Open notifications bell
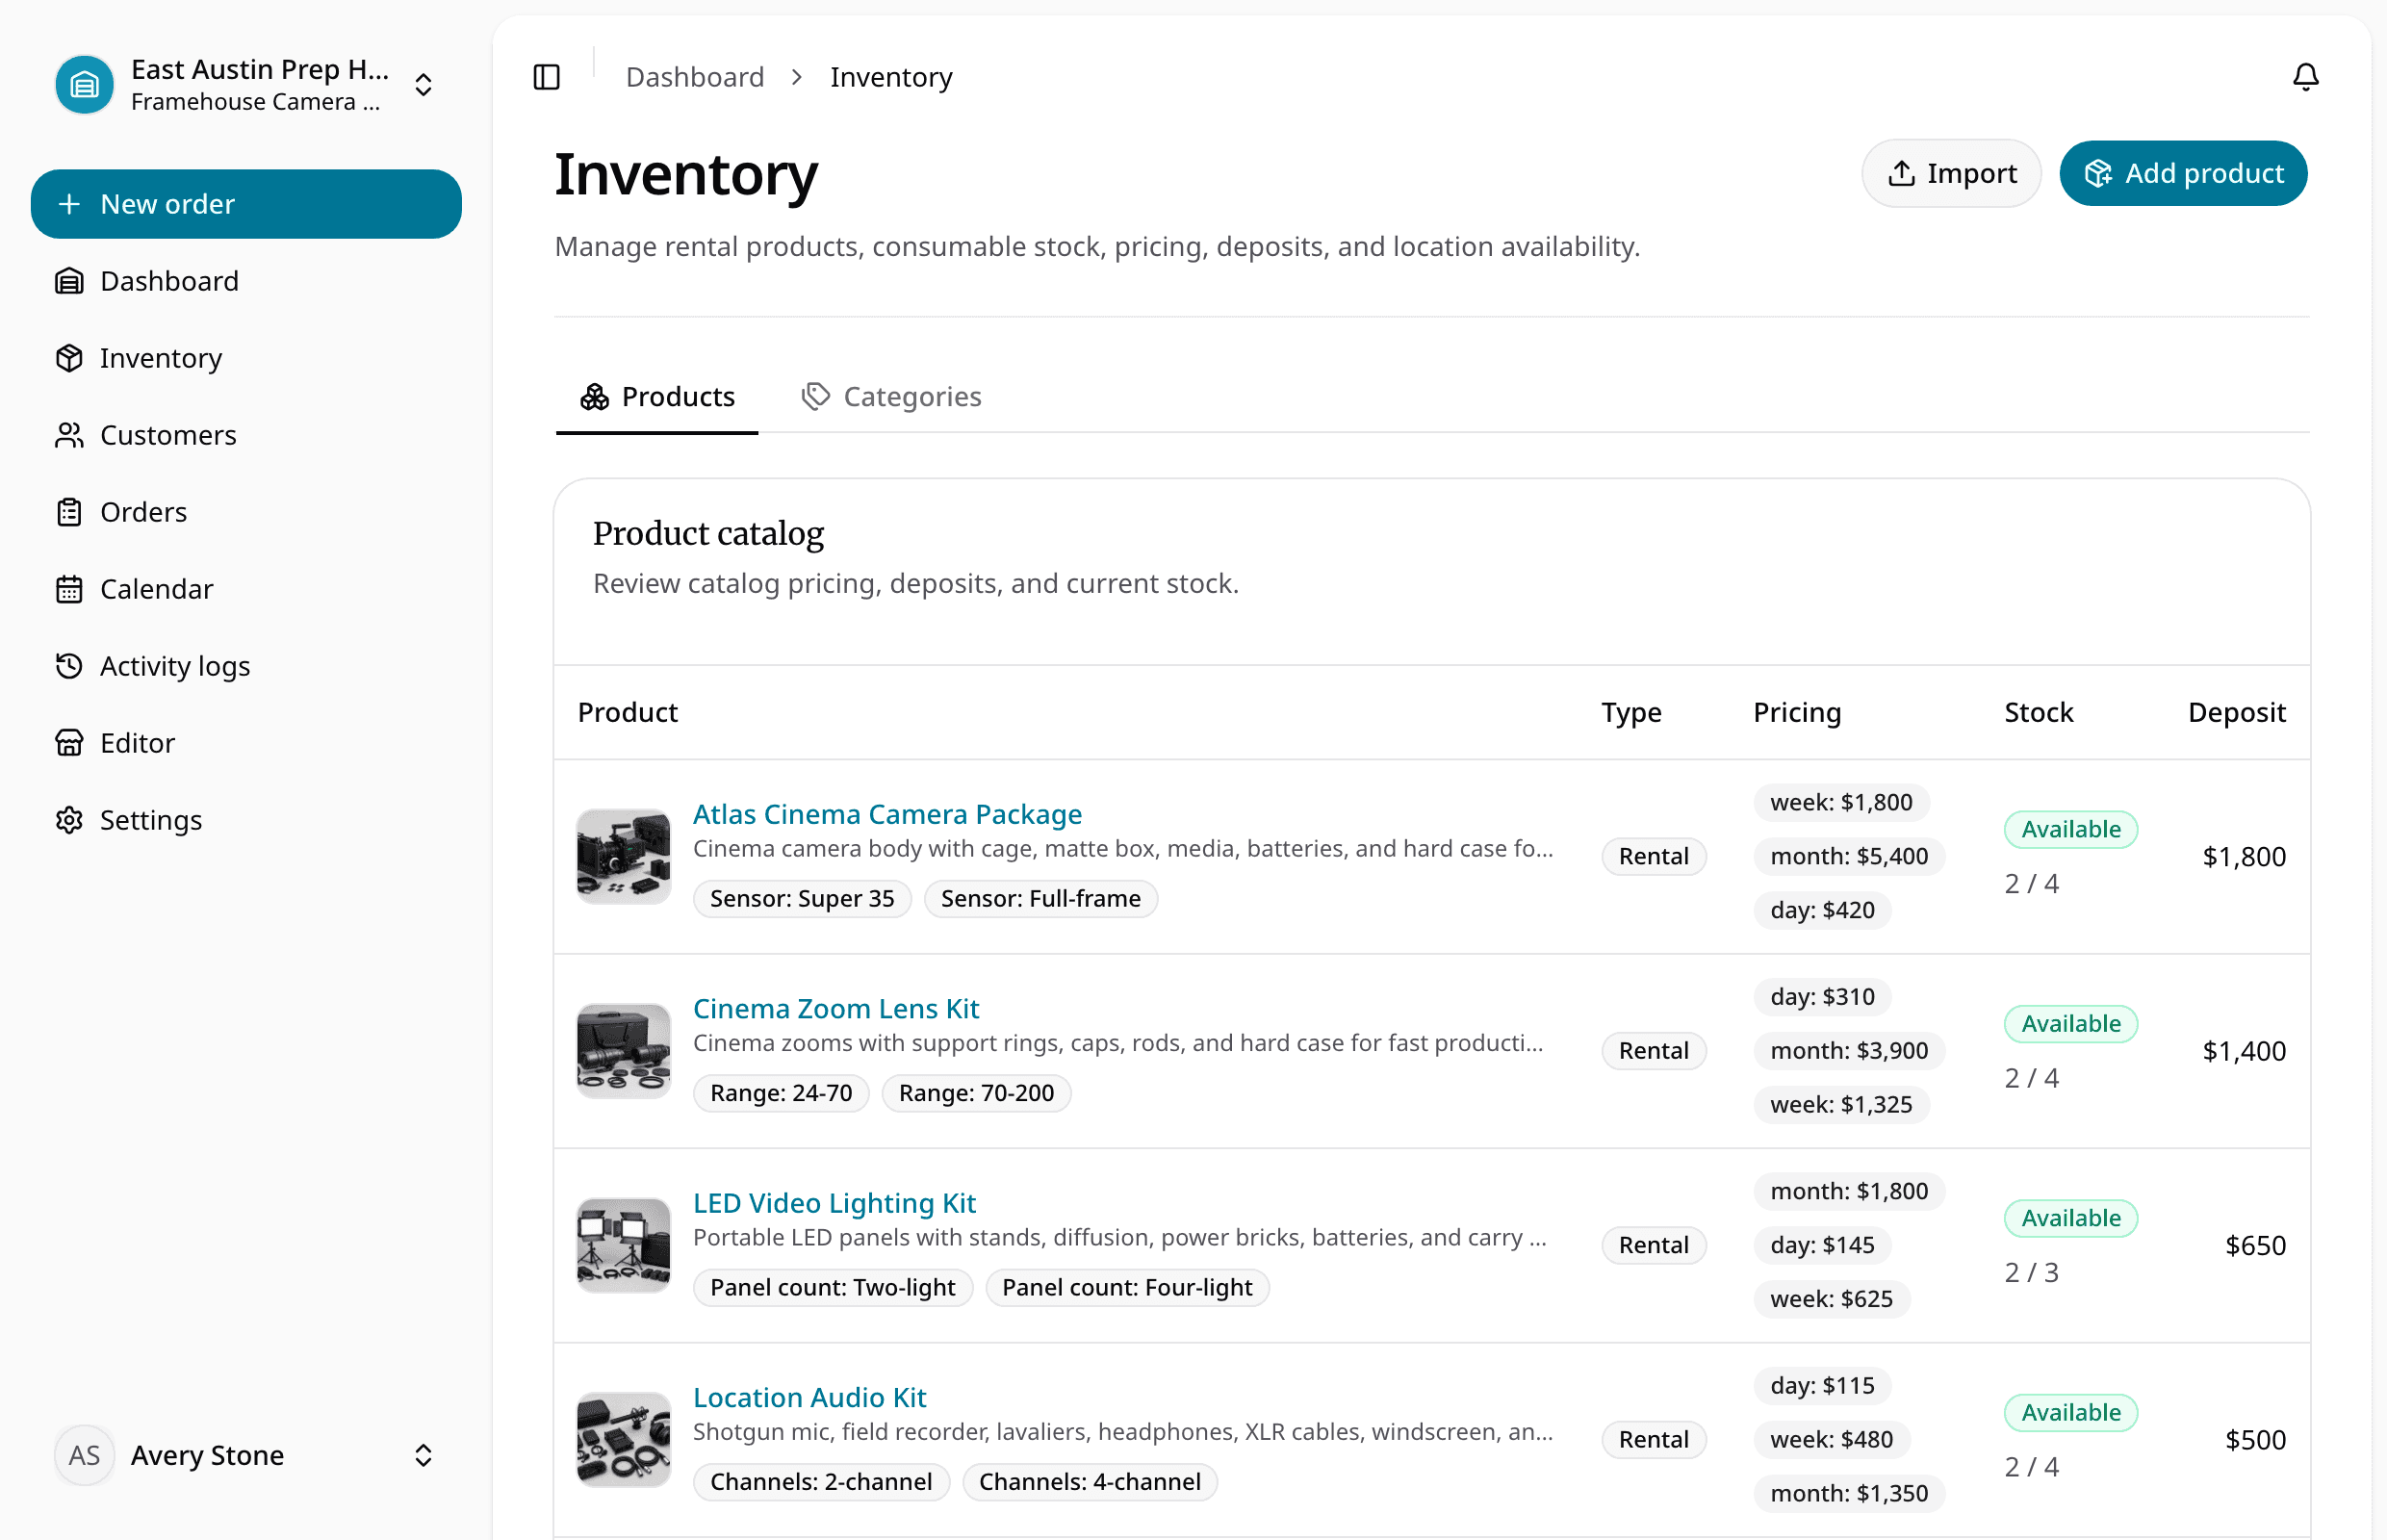 (x=2305, y=77)
